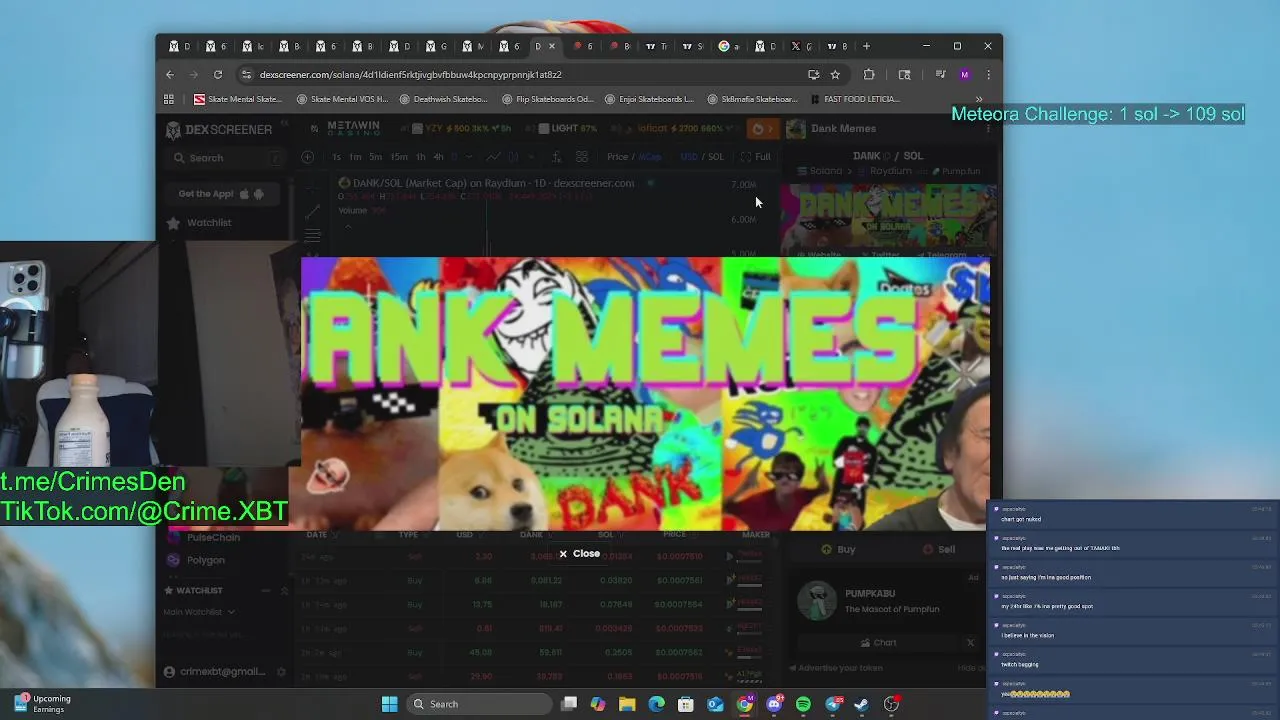
Task: Open chart layout grid icon
Action: click(x=582, y=157)
